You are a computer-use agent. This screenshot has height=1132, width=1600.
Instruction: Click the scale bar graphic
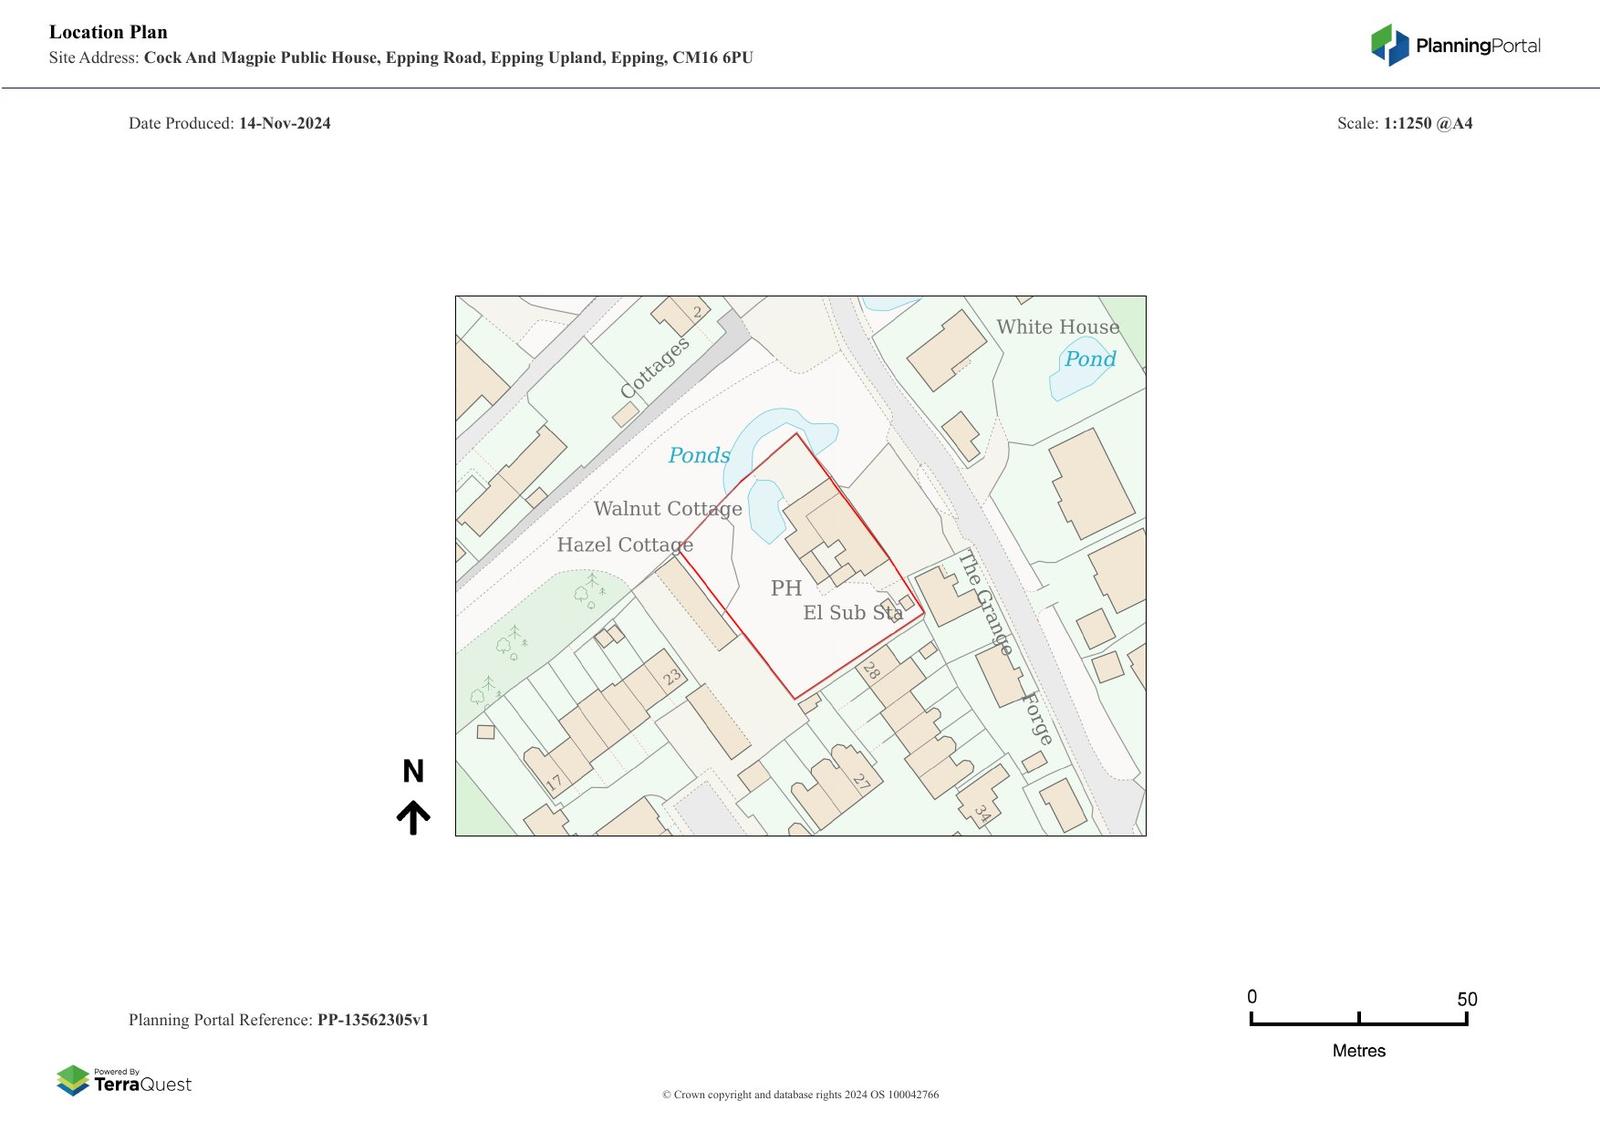[x=1358, y=1019]
